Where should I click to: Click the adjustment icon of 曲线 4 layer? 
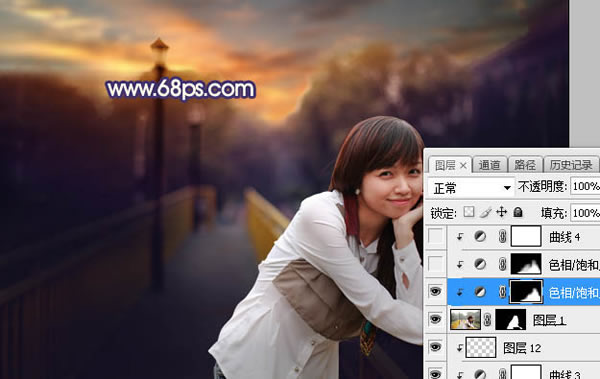pos(480,237)
